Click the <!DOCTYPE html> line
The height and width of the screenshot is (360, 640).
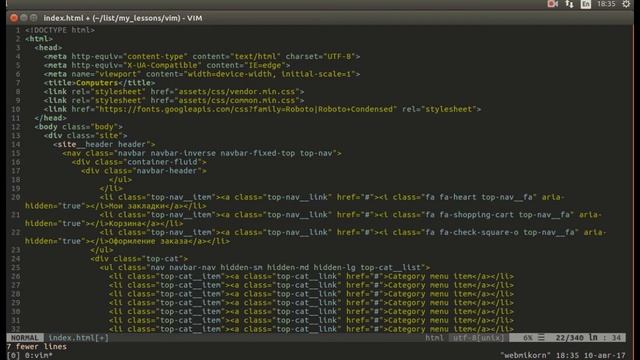[x=60, y=30]
